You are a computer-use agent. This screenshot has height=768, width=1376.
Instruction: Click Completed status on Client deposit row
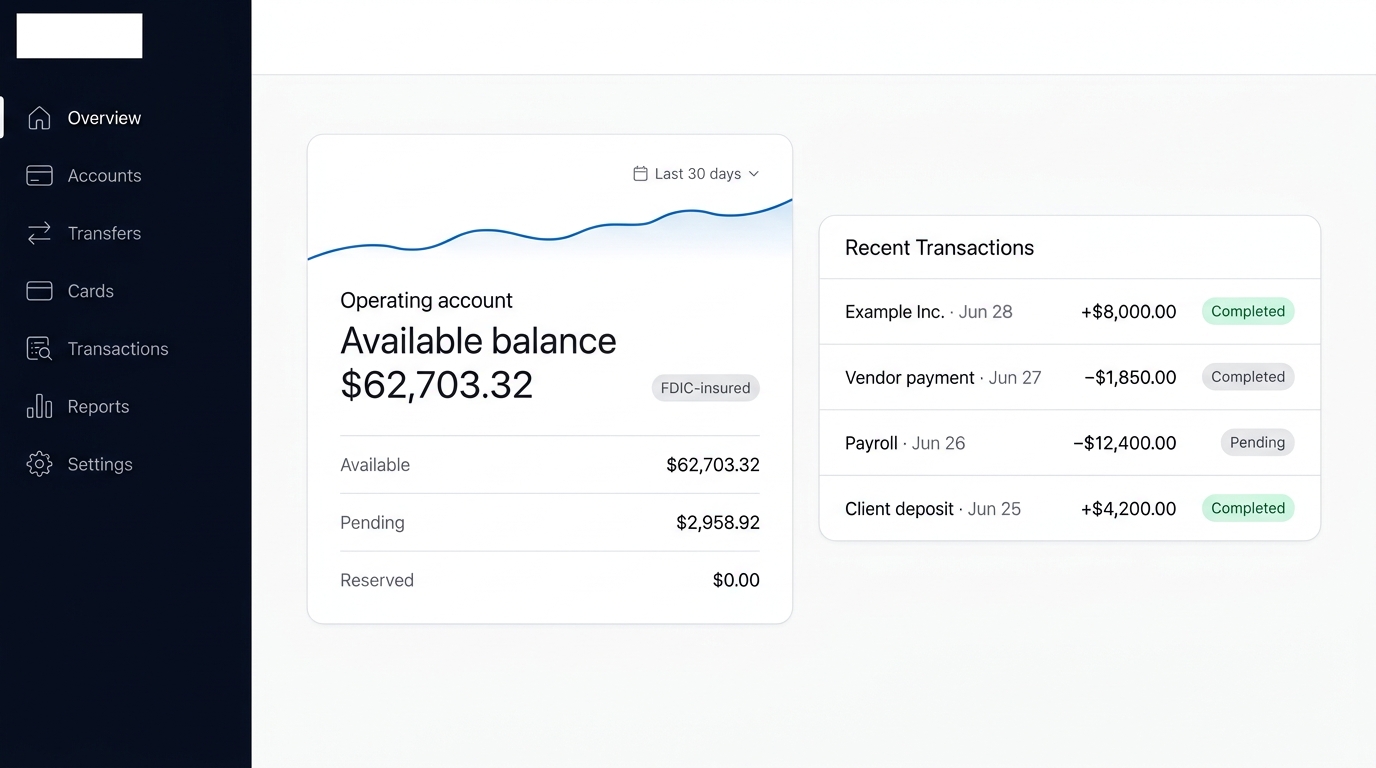(1248, 508)
